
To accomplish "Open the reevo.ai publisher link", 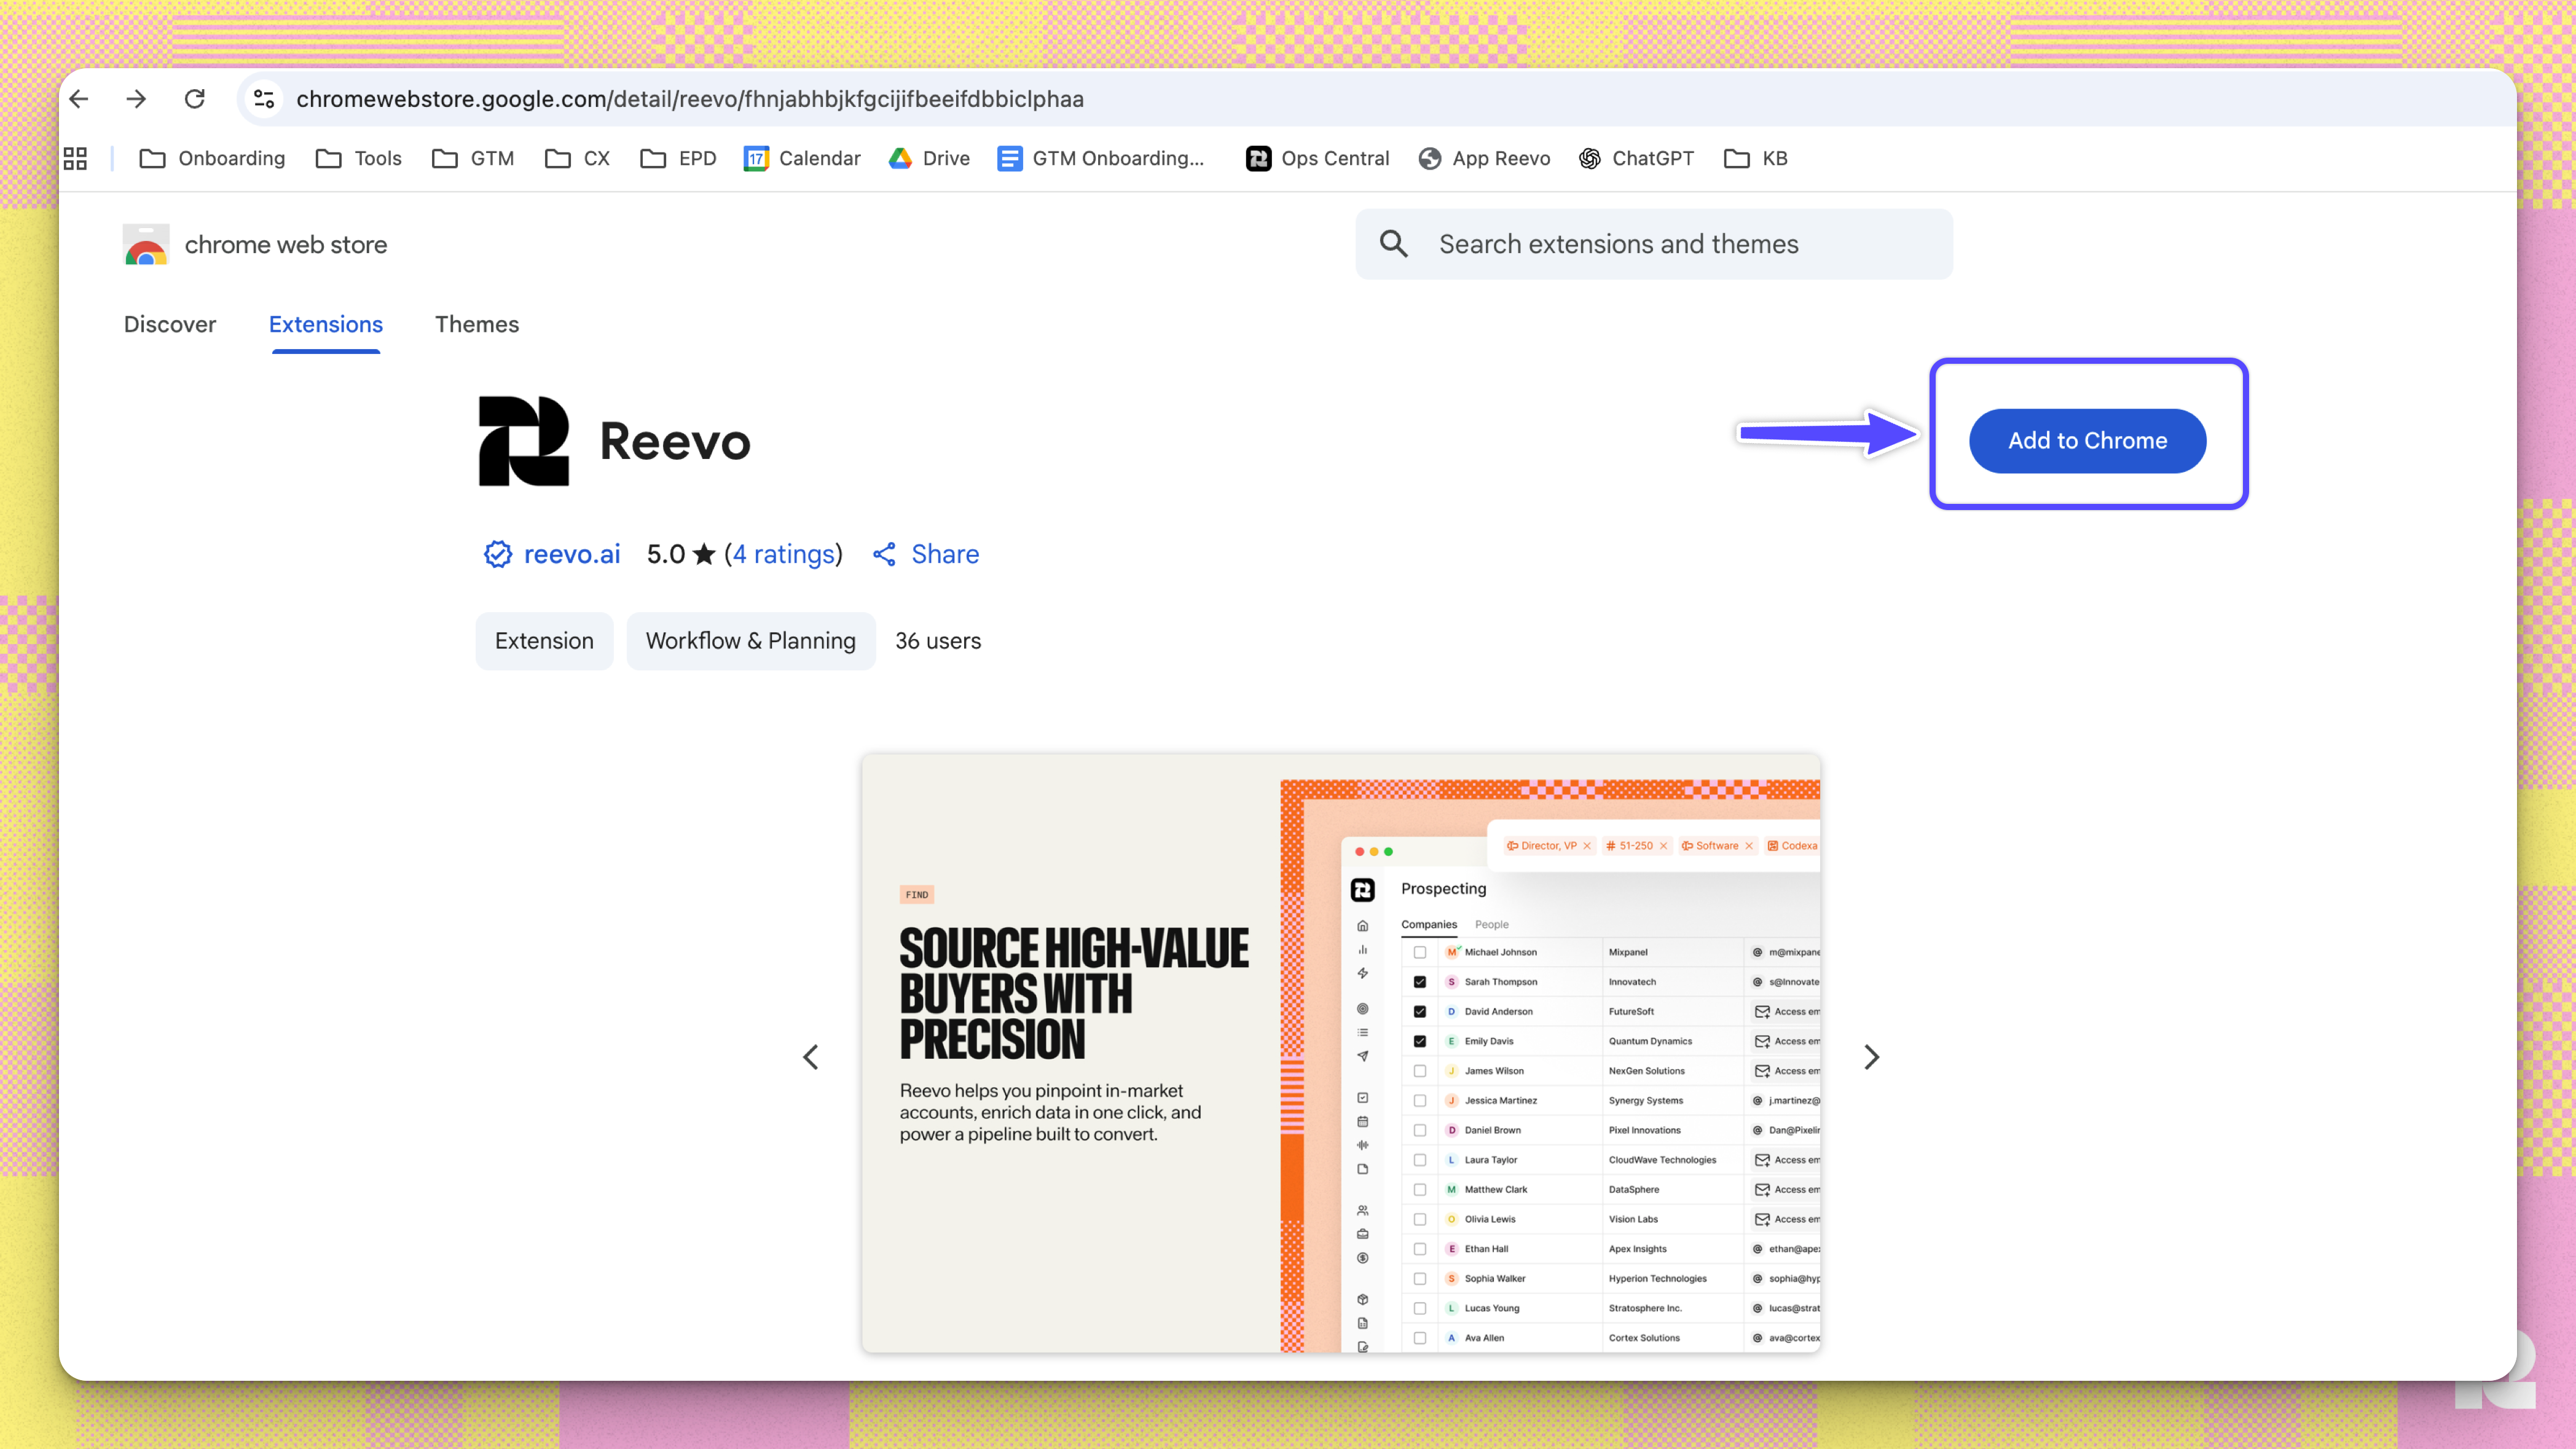I will click(x=572, y=554).
